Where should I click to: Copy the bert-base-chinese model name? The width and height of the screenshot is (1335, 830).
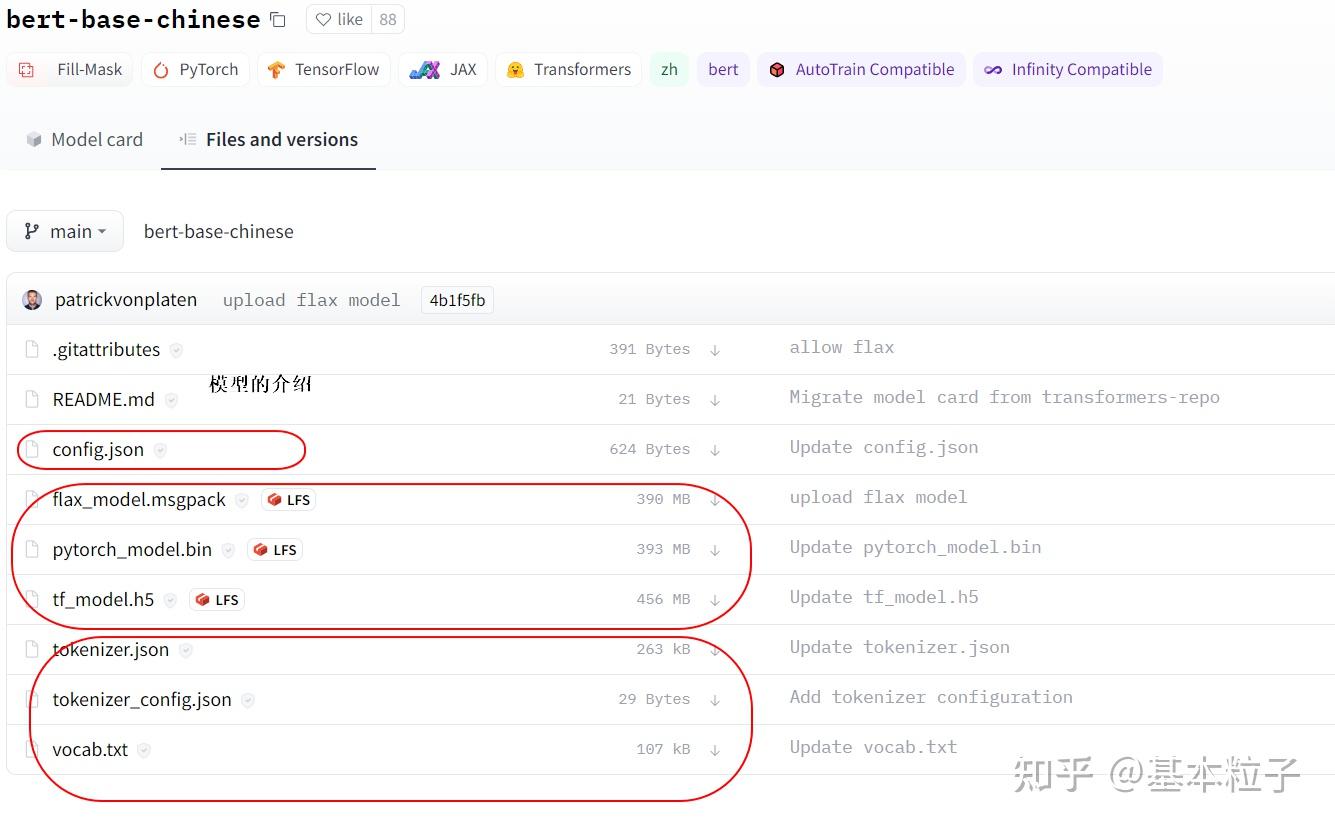pos(277,19)
